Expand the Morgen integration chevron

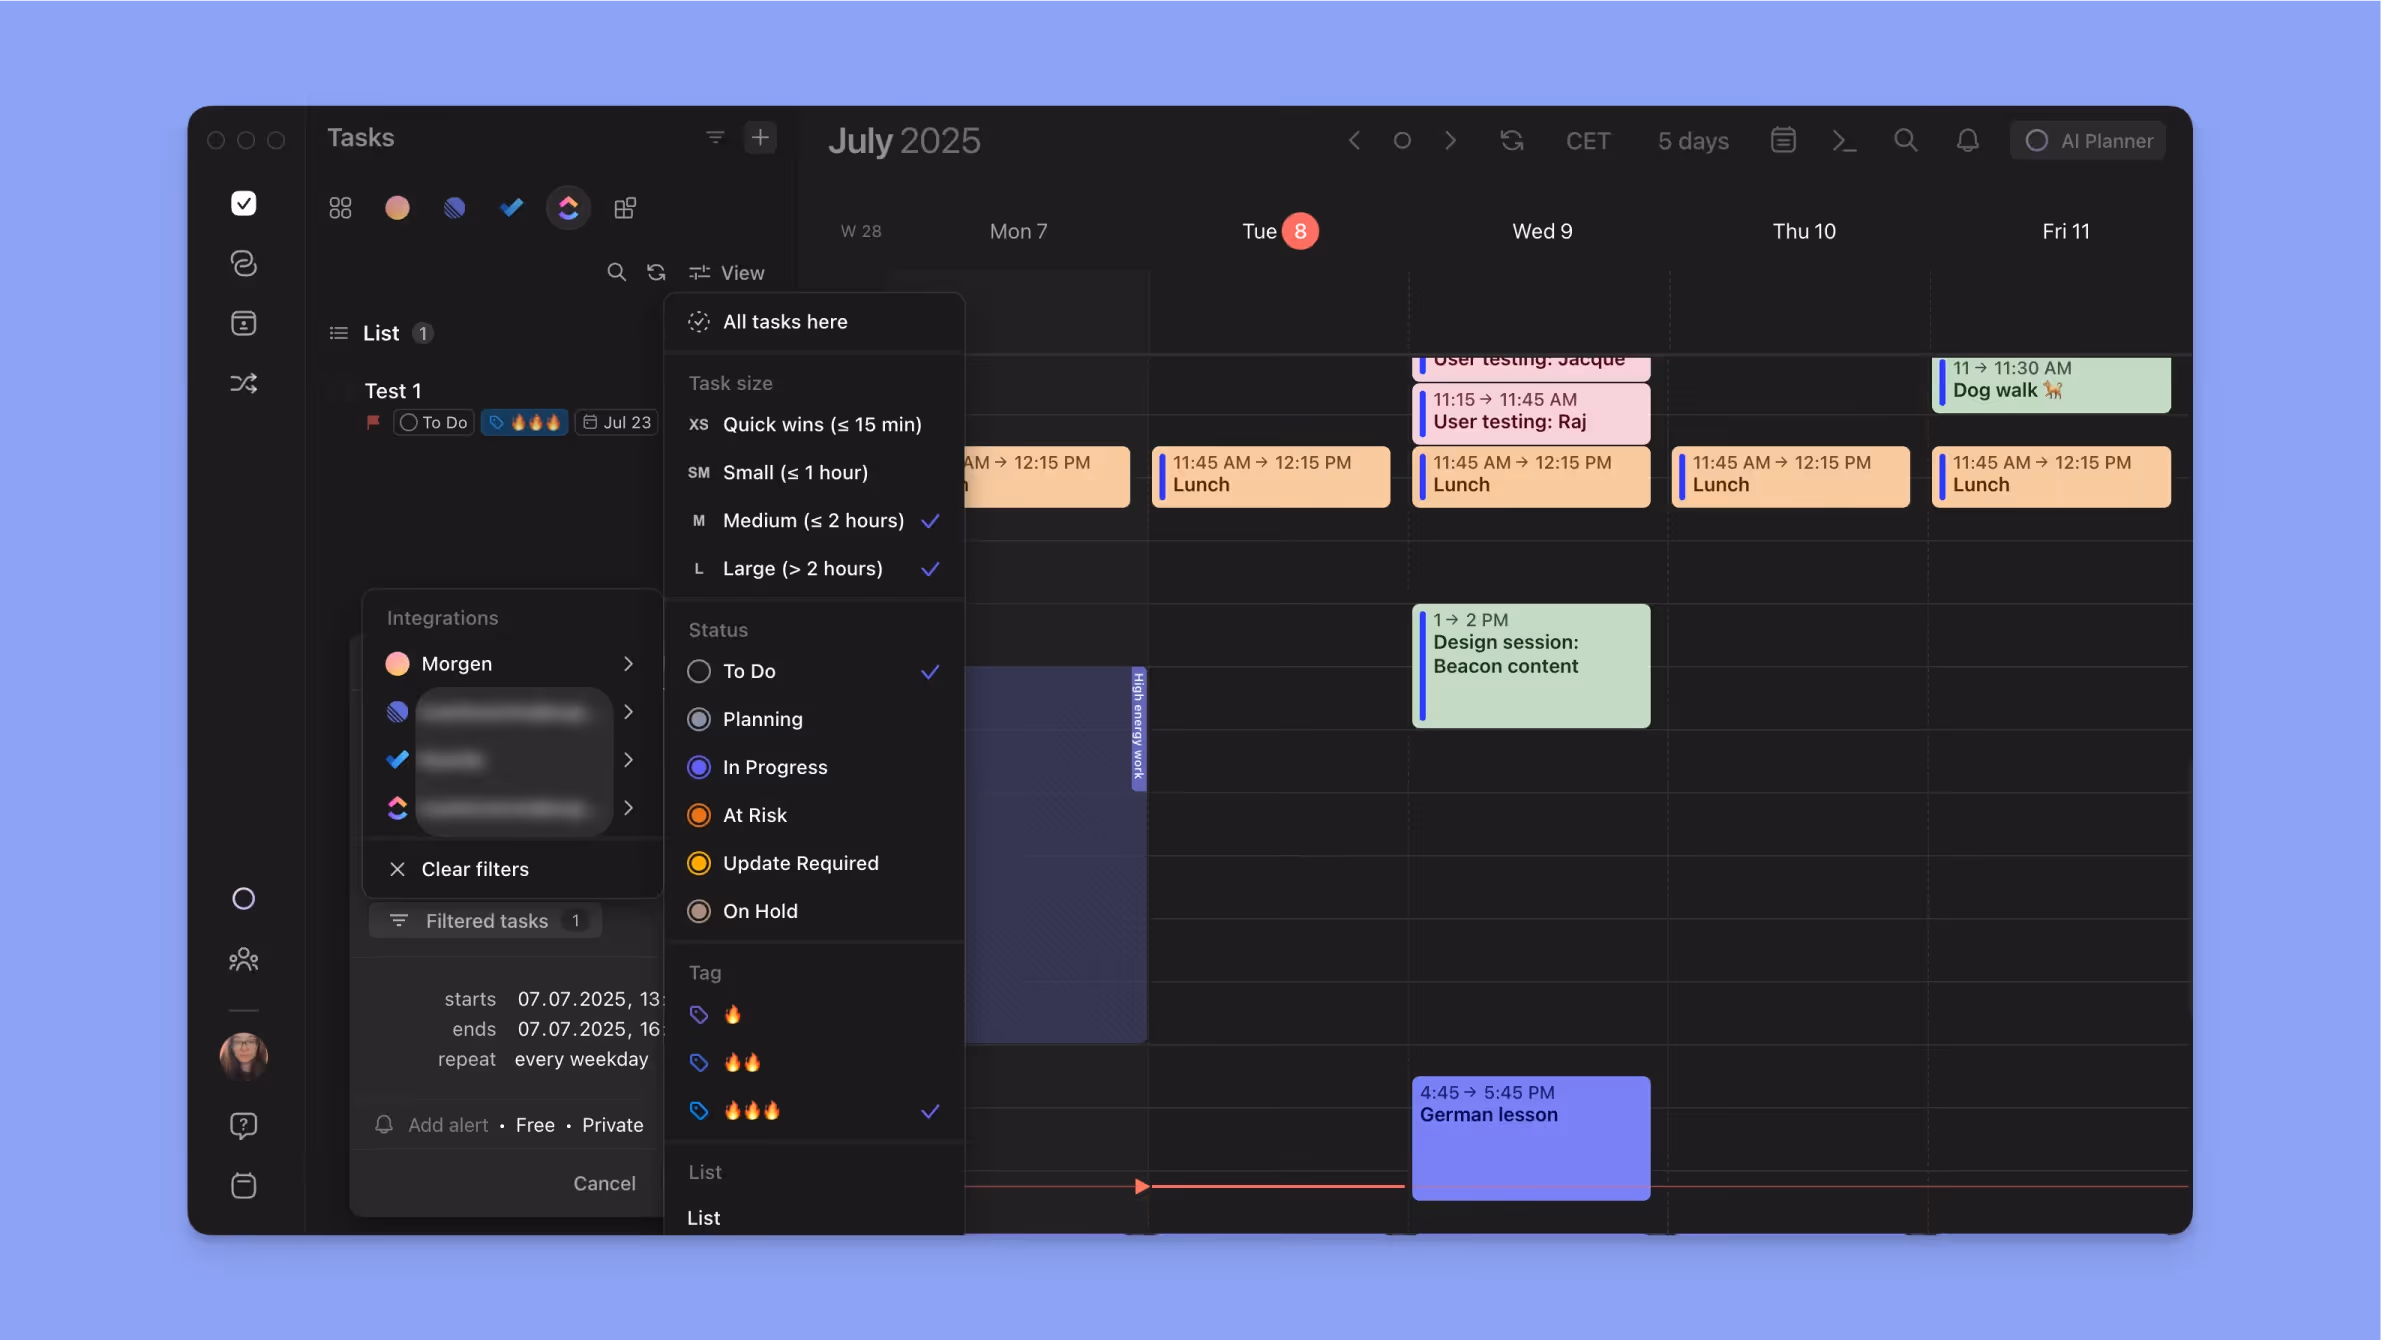[x=628, y=663]
